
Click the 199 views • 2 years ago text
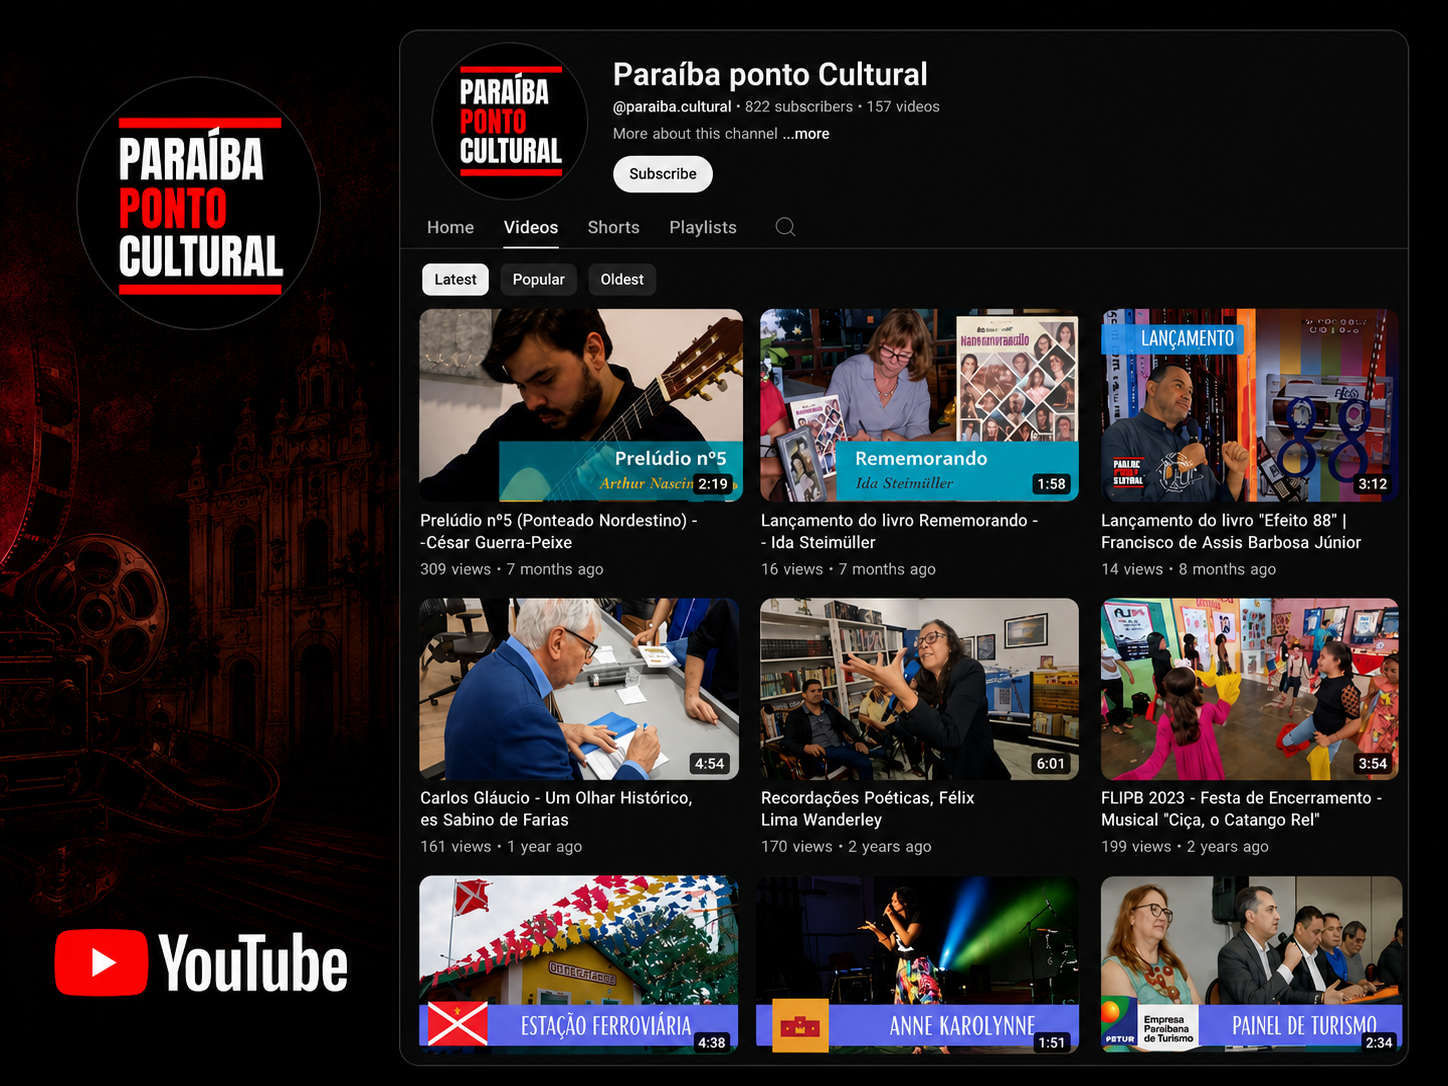tap(1184, 846)
